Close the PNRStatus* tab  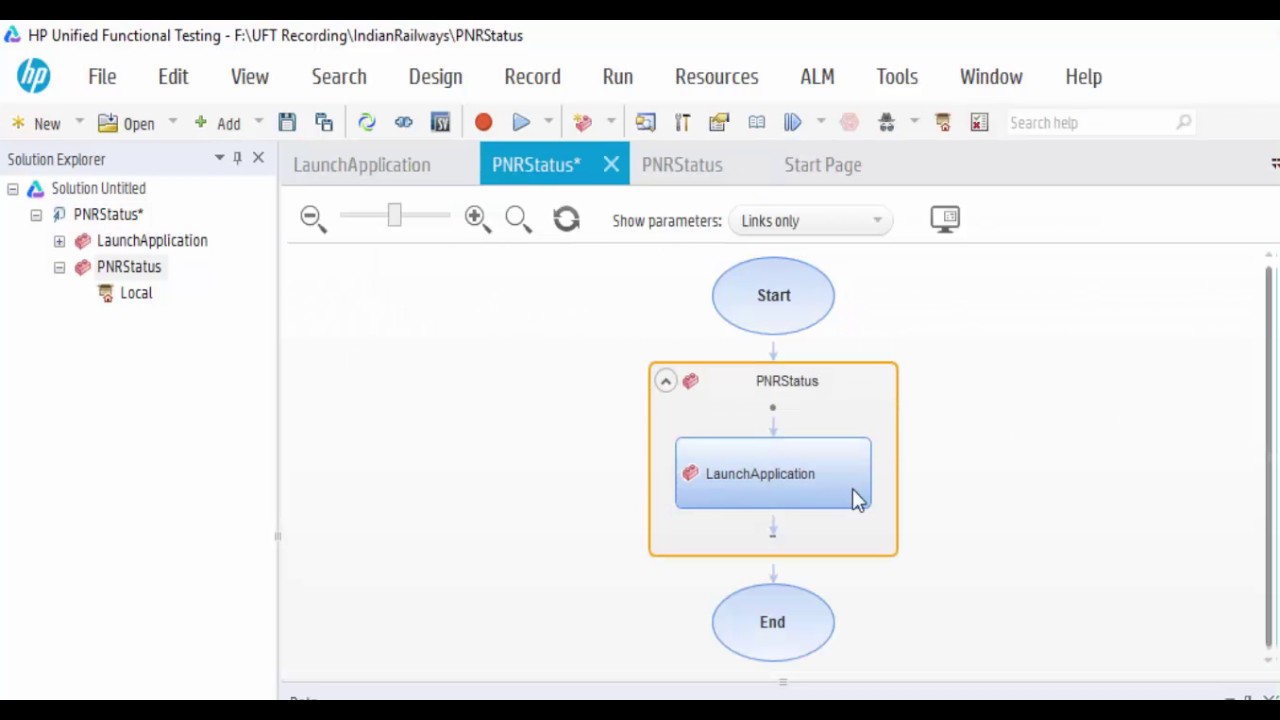pos(611,165)
